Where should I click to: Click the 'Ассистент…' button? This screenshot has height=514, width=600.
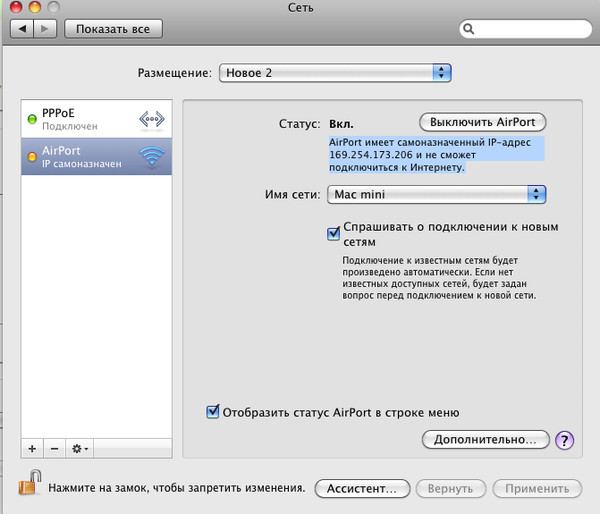(363, 489)
